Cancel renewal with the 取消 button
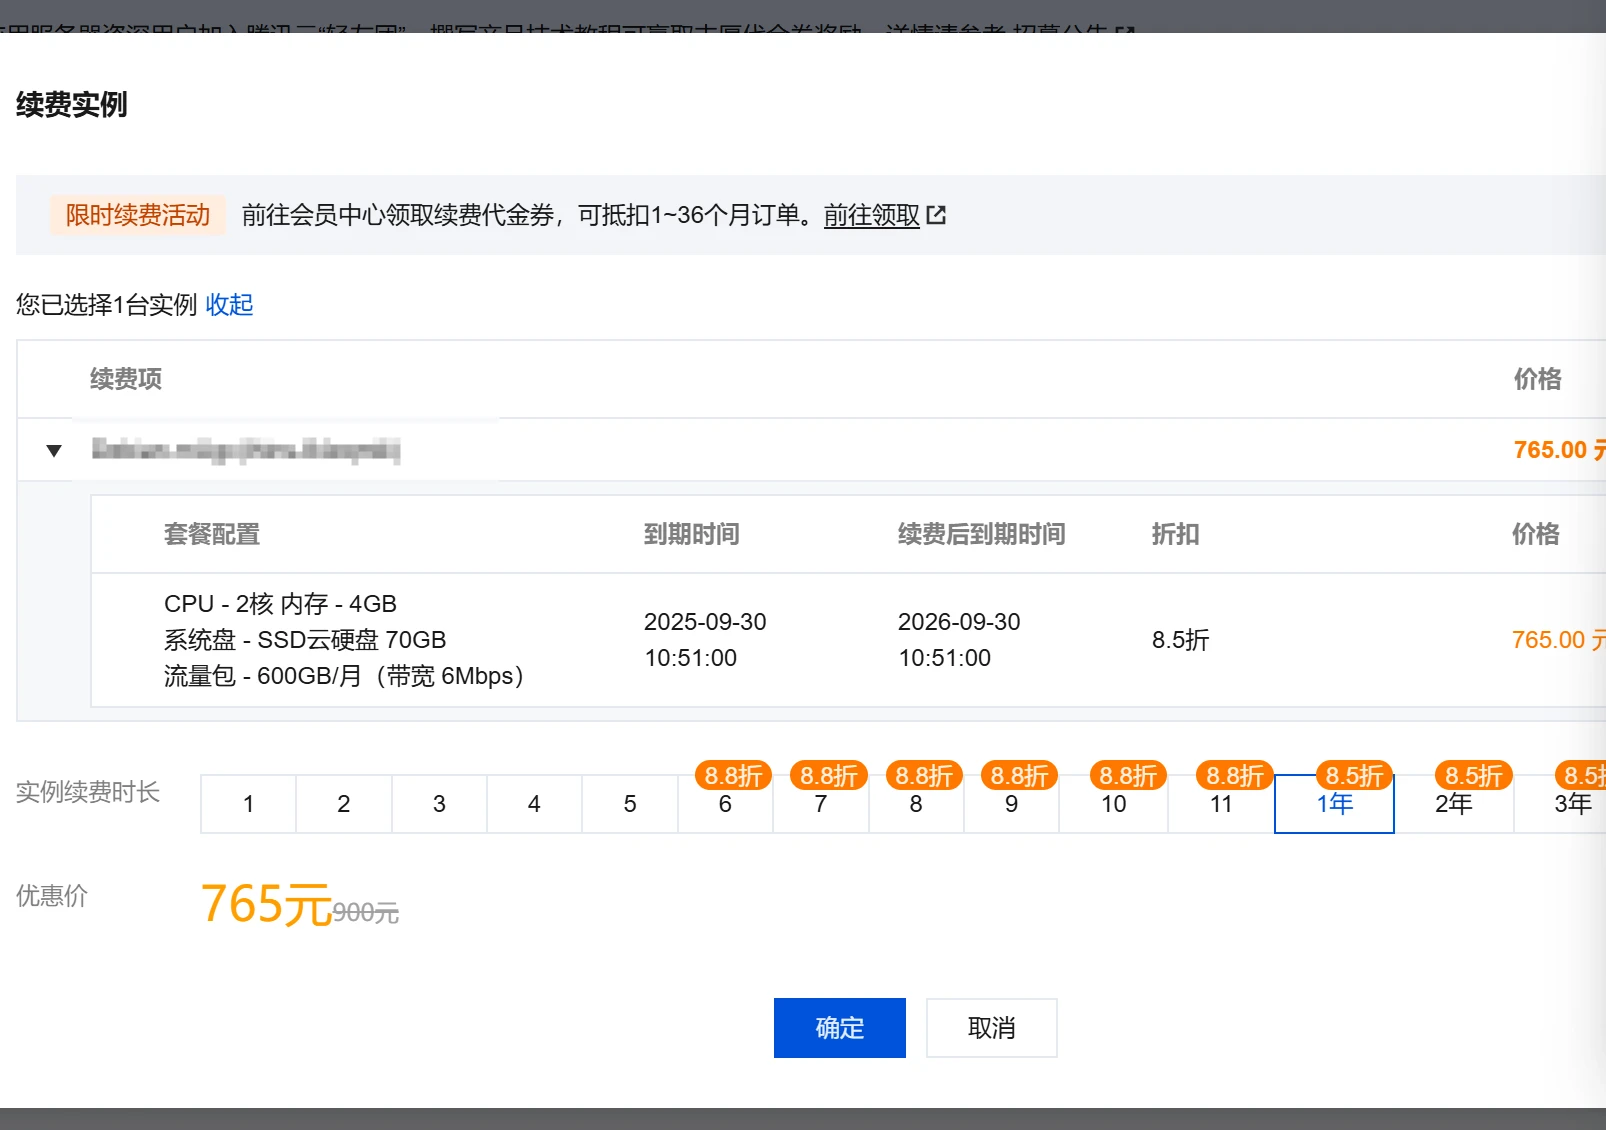1606x1130 pixels. (x=991, y=1028)
